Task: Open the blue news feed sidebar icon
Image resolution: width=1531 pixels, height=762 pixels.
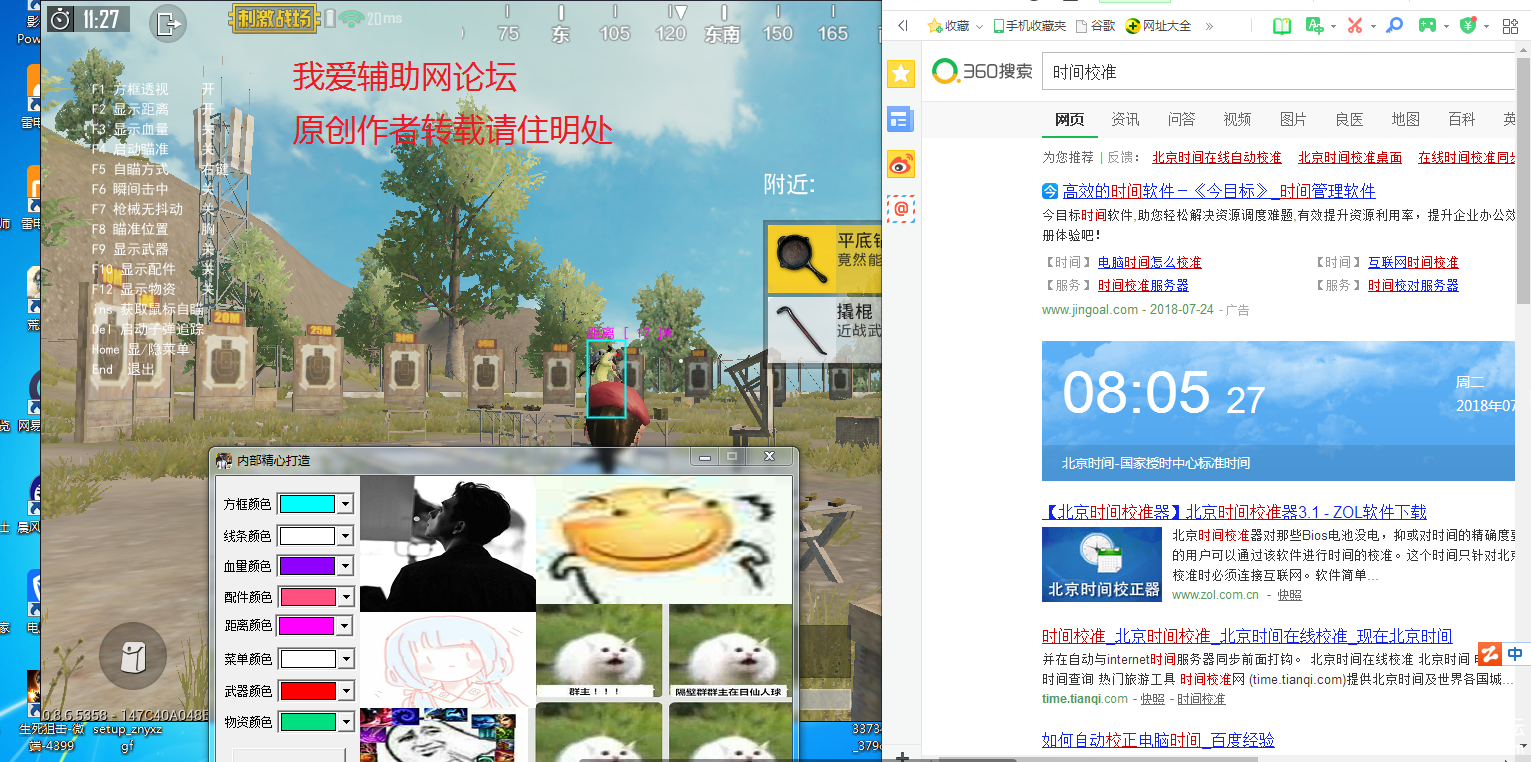Action: [x=901, y=120]
